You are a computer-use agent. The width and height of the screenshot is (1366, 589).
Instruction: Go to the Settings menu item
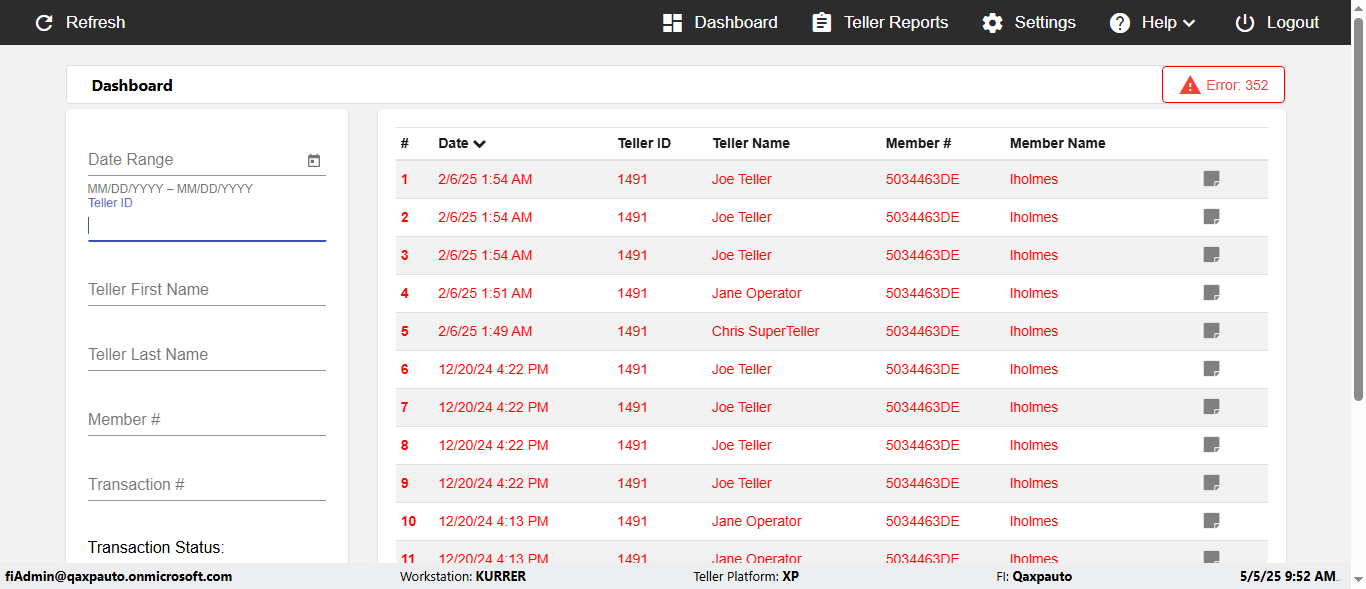[x=1045, y=23]
